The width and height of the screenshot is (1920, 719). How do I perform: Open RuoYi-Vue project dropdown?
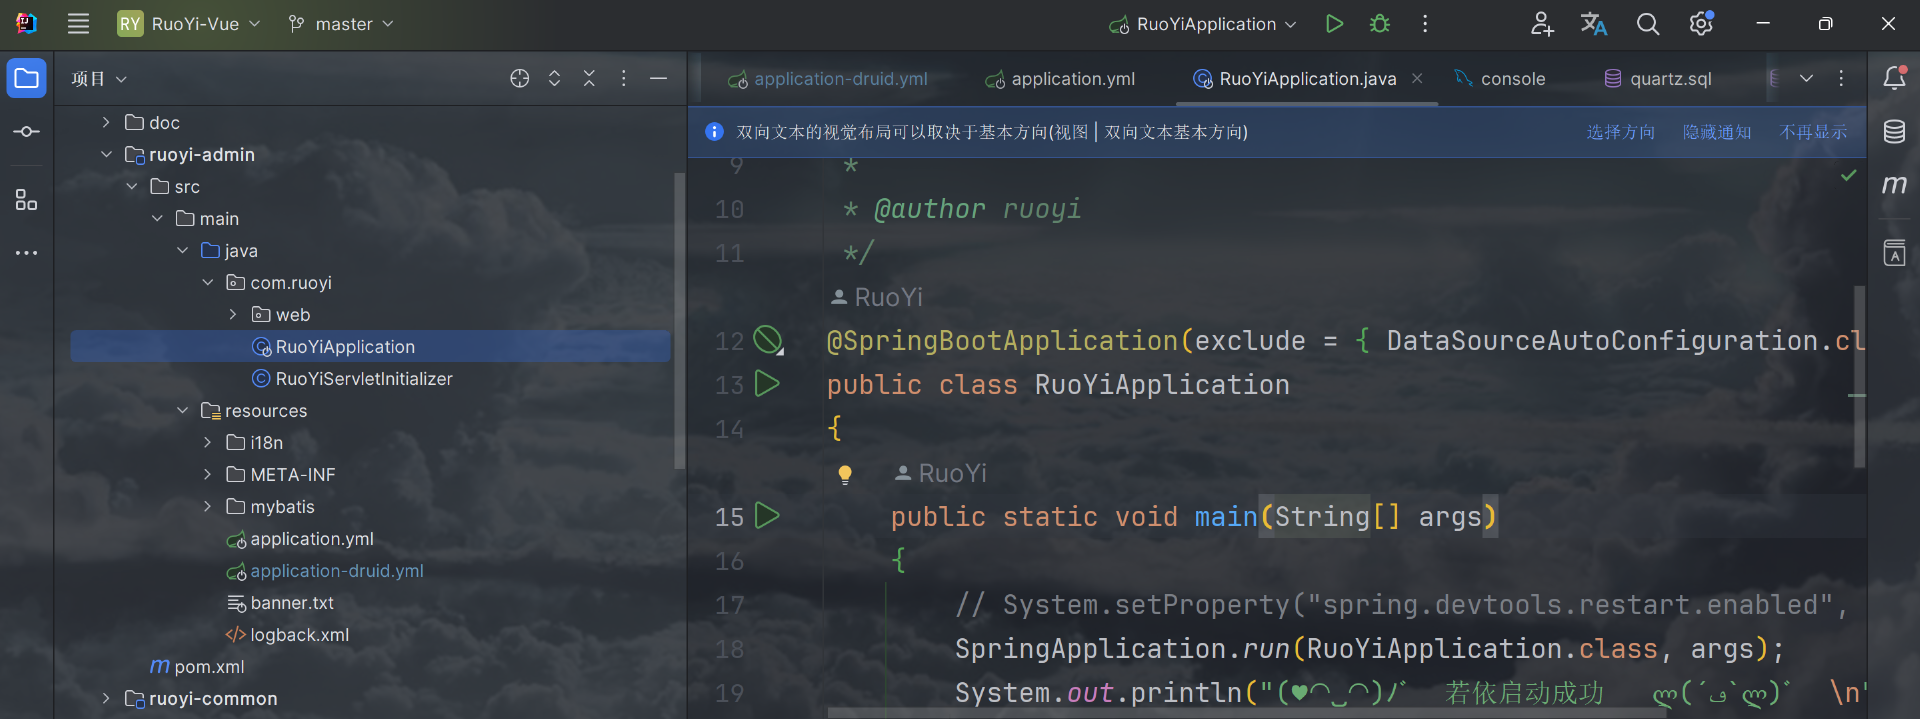189,24
